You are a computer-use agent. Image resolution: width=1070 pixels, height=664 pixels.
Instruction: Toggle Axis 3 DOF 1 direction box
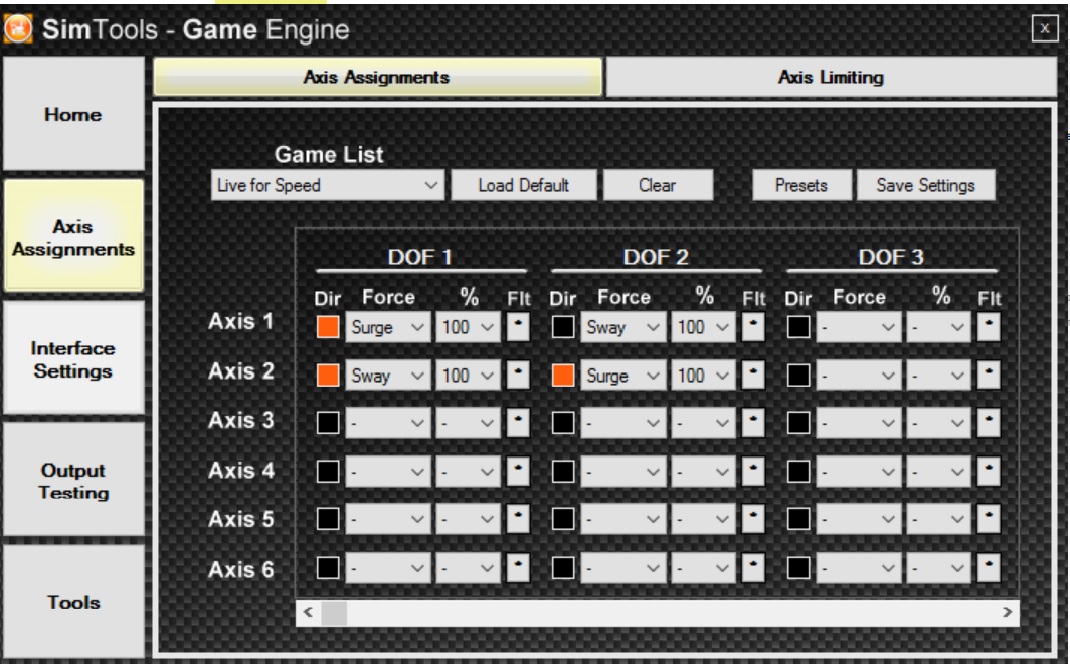click(328, 422)
